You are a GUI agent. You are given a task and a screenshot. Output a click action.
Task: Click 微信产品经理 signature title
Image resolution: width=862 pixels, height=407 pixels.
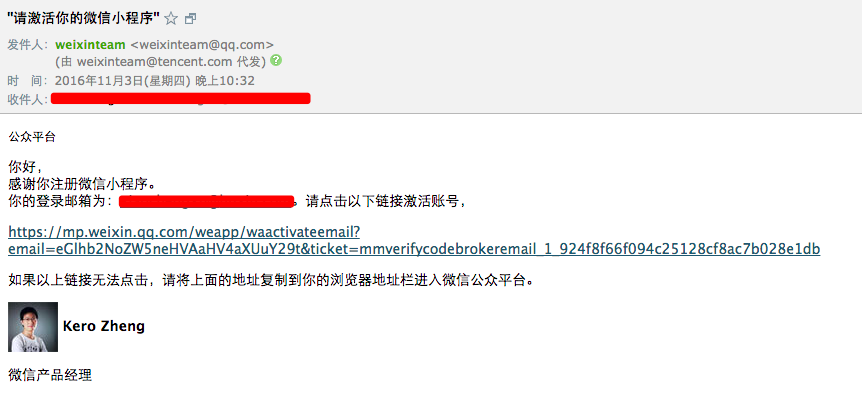(x=50, y=376)
